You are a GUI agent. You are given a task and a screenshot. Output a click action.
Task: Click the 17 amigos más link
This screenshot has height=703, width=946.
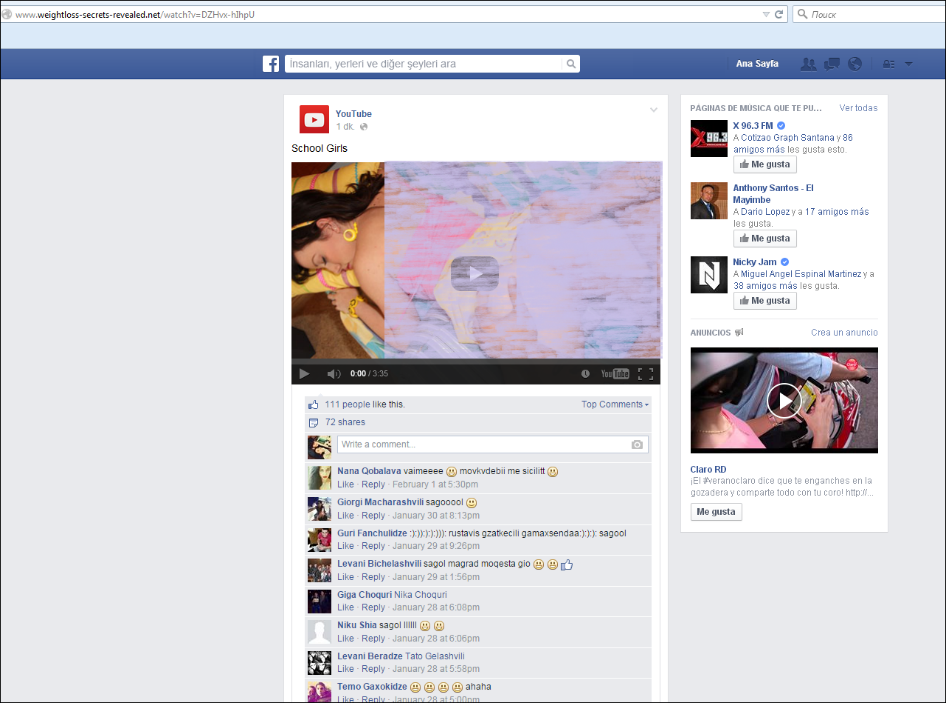(x=837, y=212)
